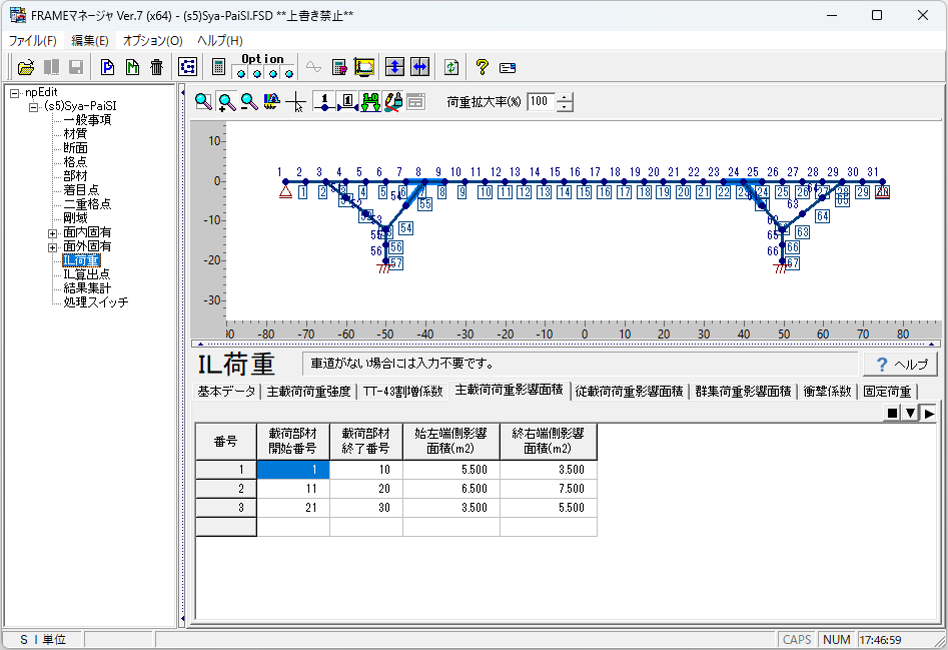Collapse the npEdit root tree node
948x650 pixels.
[14, 92]
